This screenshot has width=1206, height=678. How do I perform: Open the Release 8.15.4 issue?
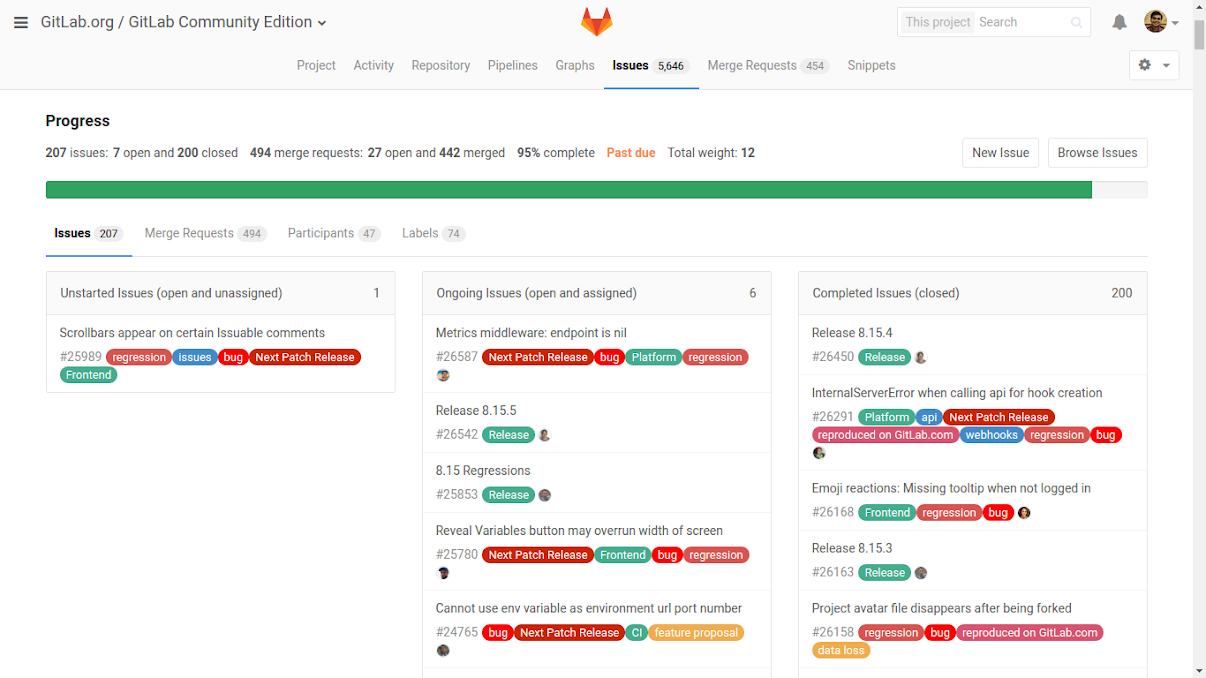tap(852, 333)
